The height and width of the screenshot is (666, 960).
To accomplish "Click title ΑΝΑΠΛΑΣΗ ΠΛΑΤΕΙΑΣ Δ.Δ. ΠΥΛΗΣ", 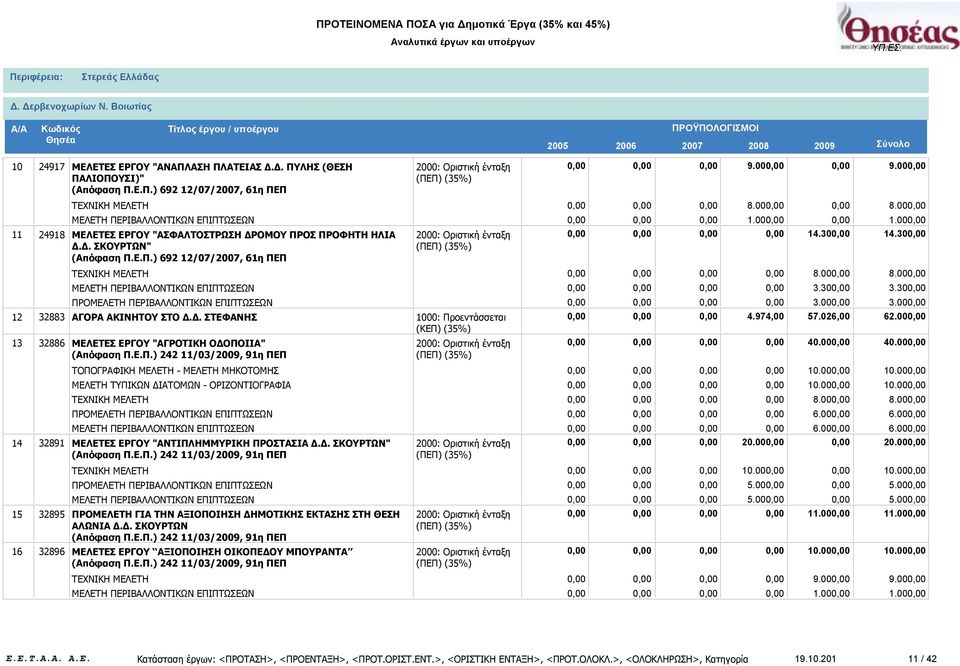I will [212, 173].
